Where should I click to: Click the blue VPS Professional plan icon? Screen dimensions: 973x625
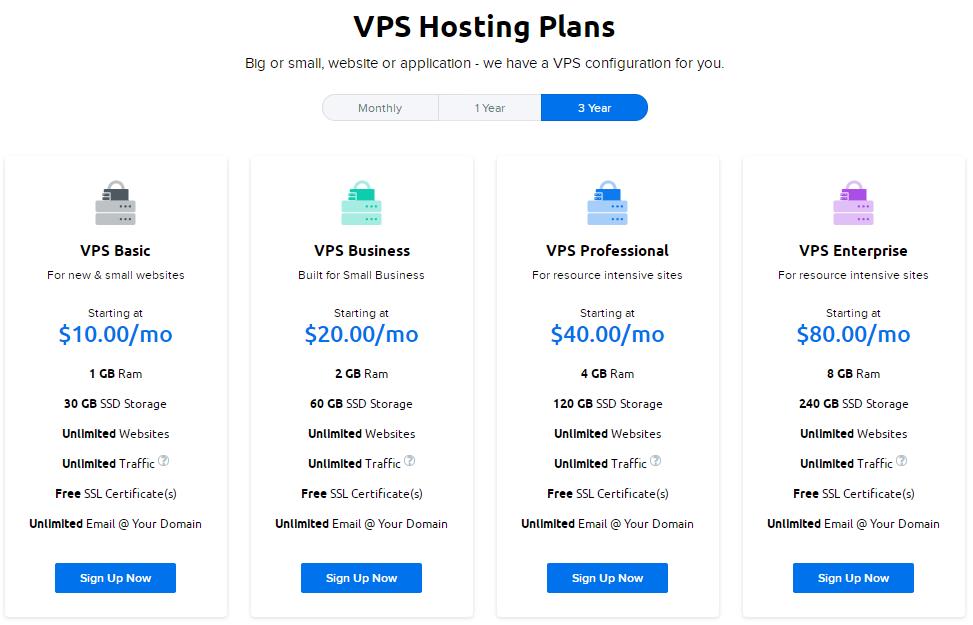pyautogui.click(x=607, y=203)
